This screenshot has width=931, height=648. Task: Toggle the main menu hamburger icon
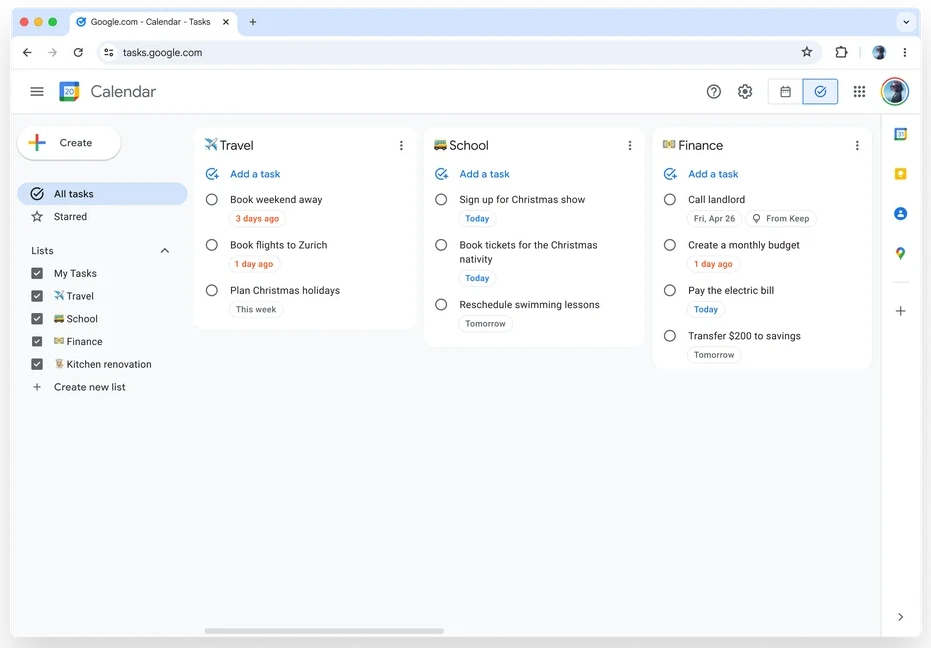pos(37,91)
